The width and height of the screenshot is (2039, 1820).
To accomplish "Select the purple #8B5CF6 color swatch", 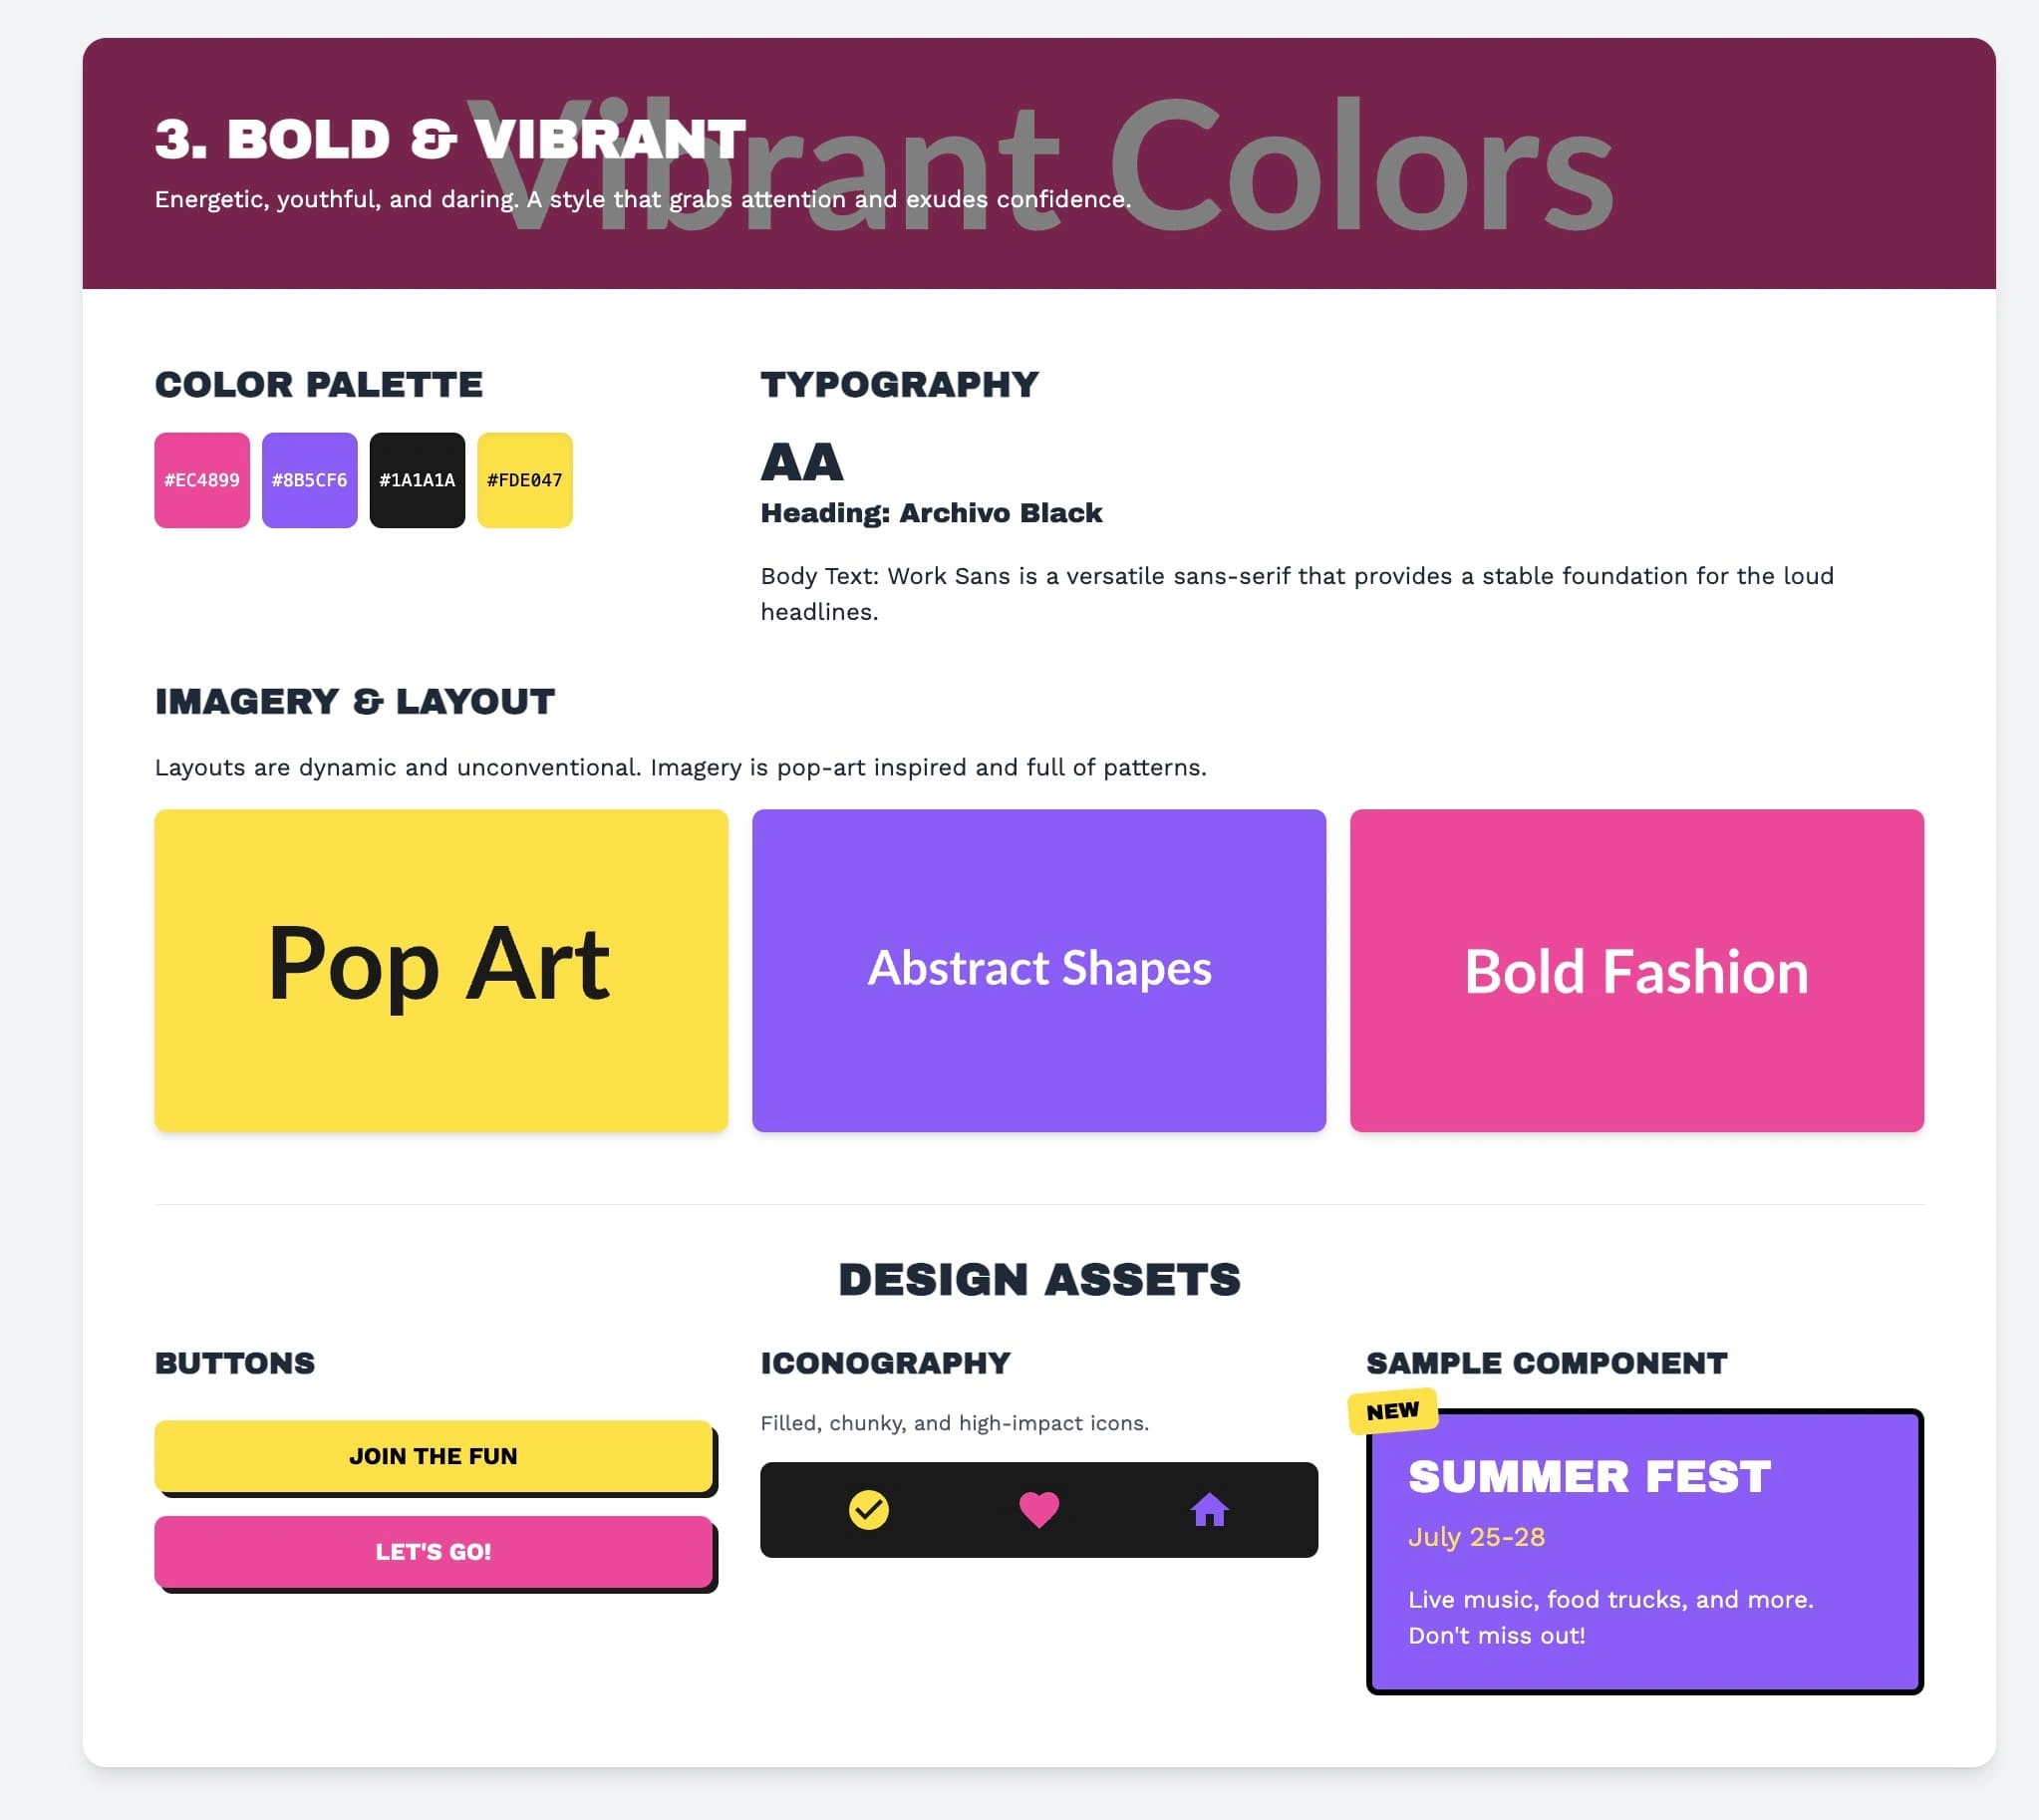I will (x=309, y=480).
